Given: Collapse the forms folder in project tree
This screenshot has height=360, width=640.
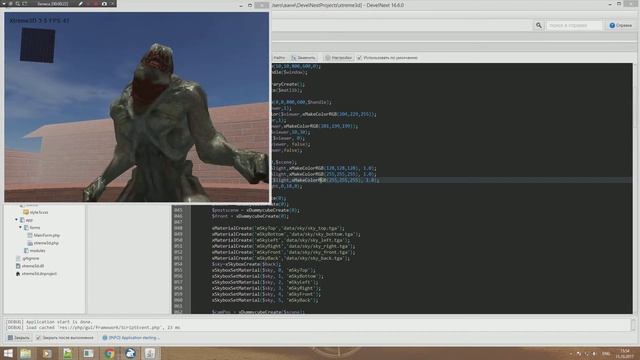Looking at the screenshot, I should [x=20, y=228].
